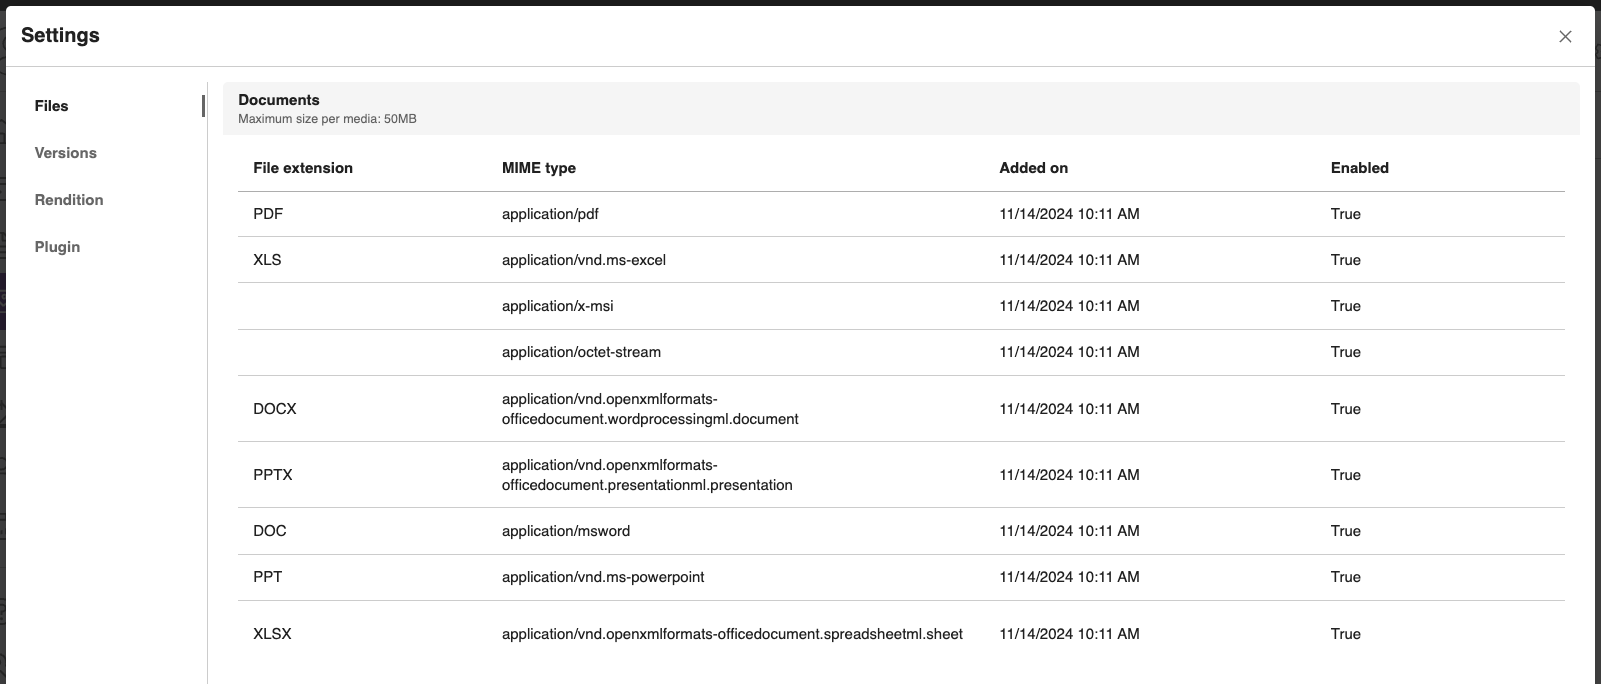Select the PDF file extension row
The height and width of the screenshot is (684, 1601).
(x=268, y=214)
